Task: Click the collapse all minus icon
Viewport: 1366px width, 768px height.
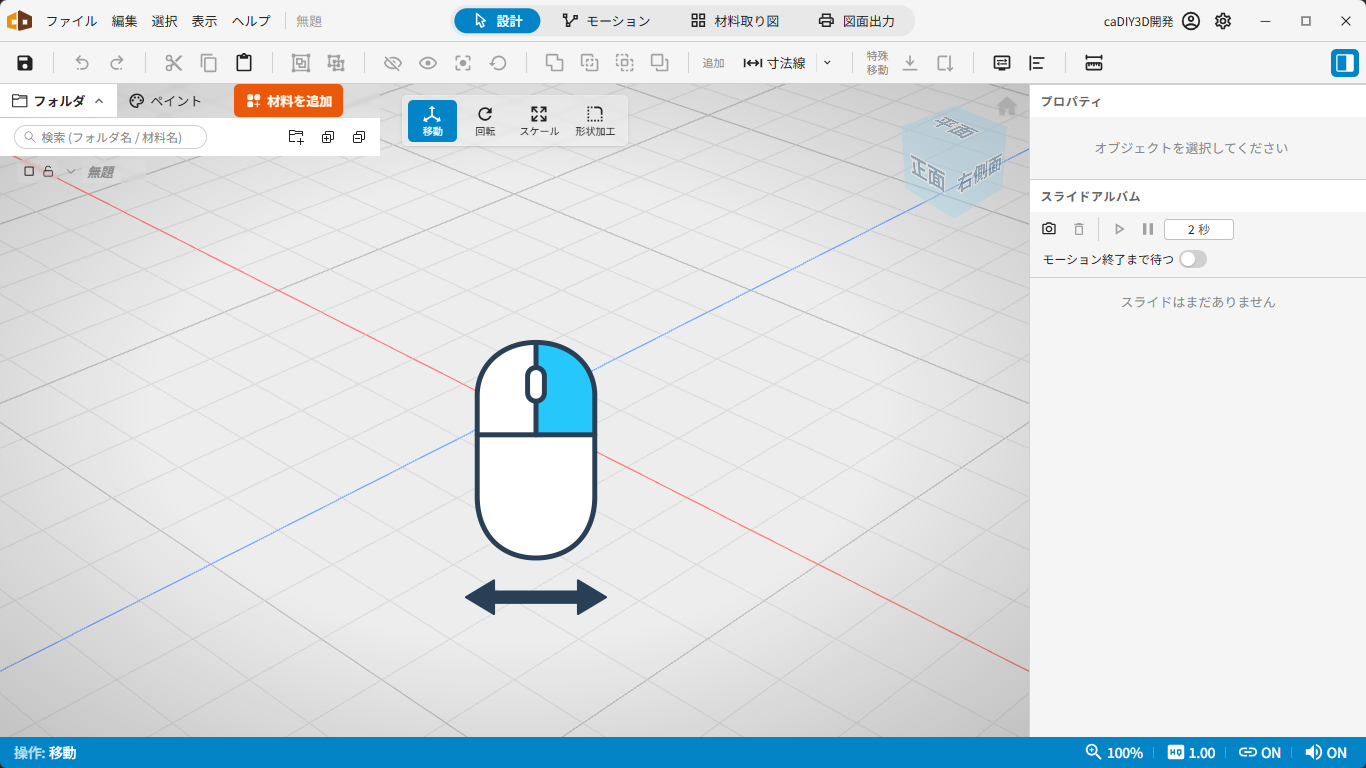Action: tap(359, 137)
